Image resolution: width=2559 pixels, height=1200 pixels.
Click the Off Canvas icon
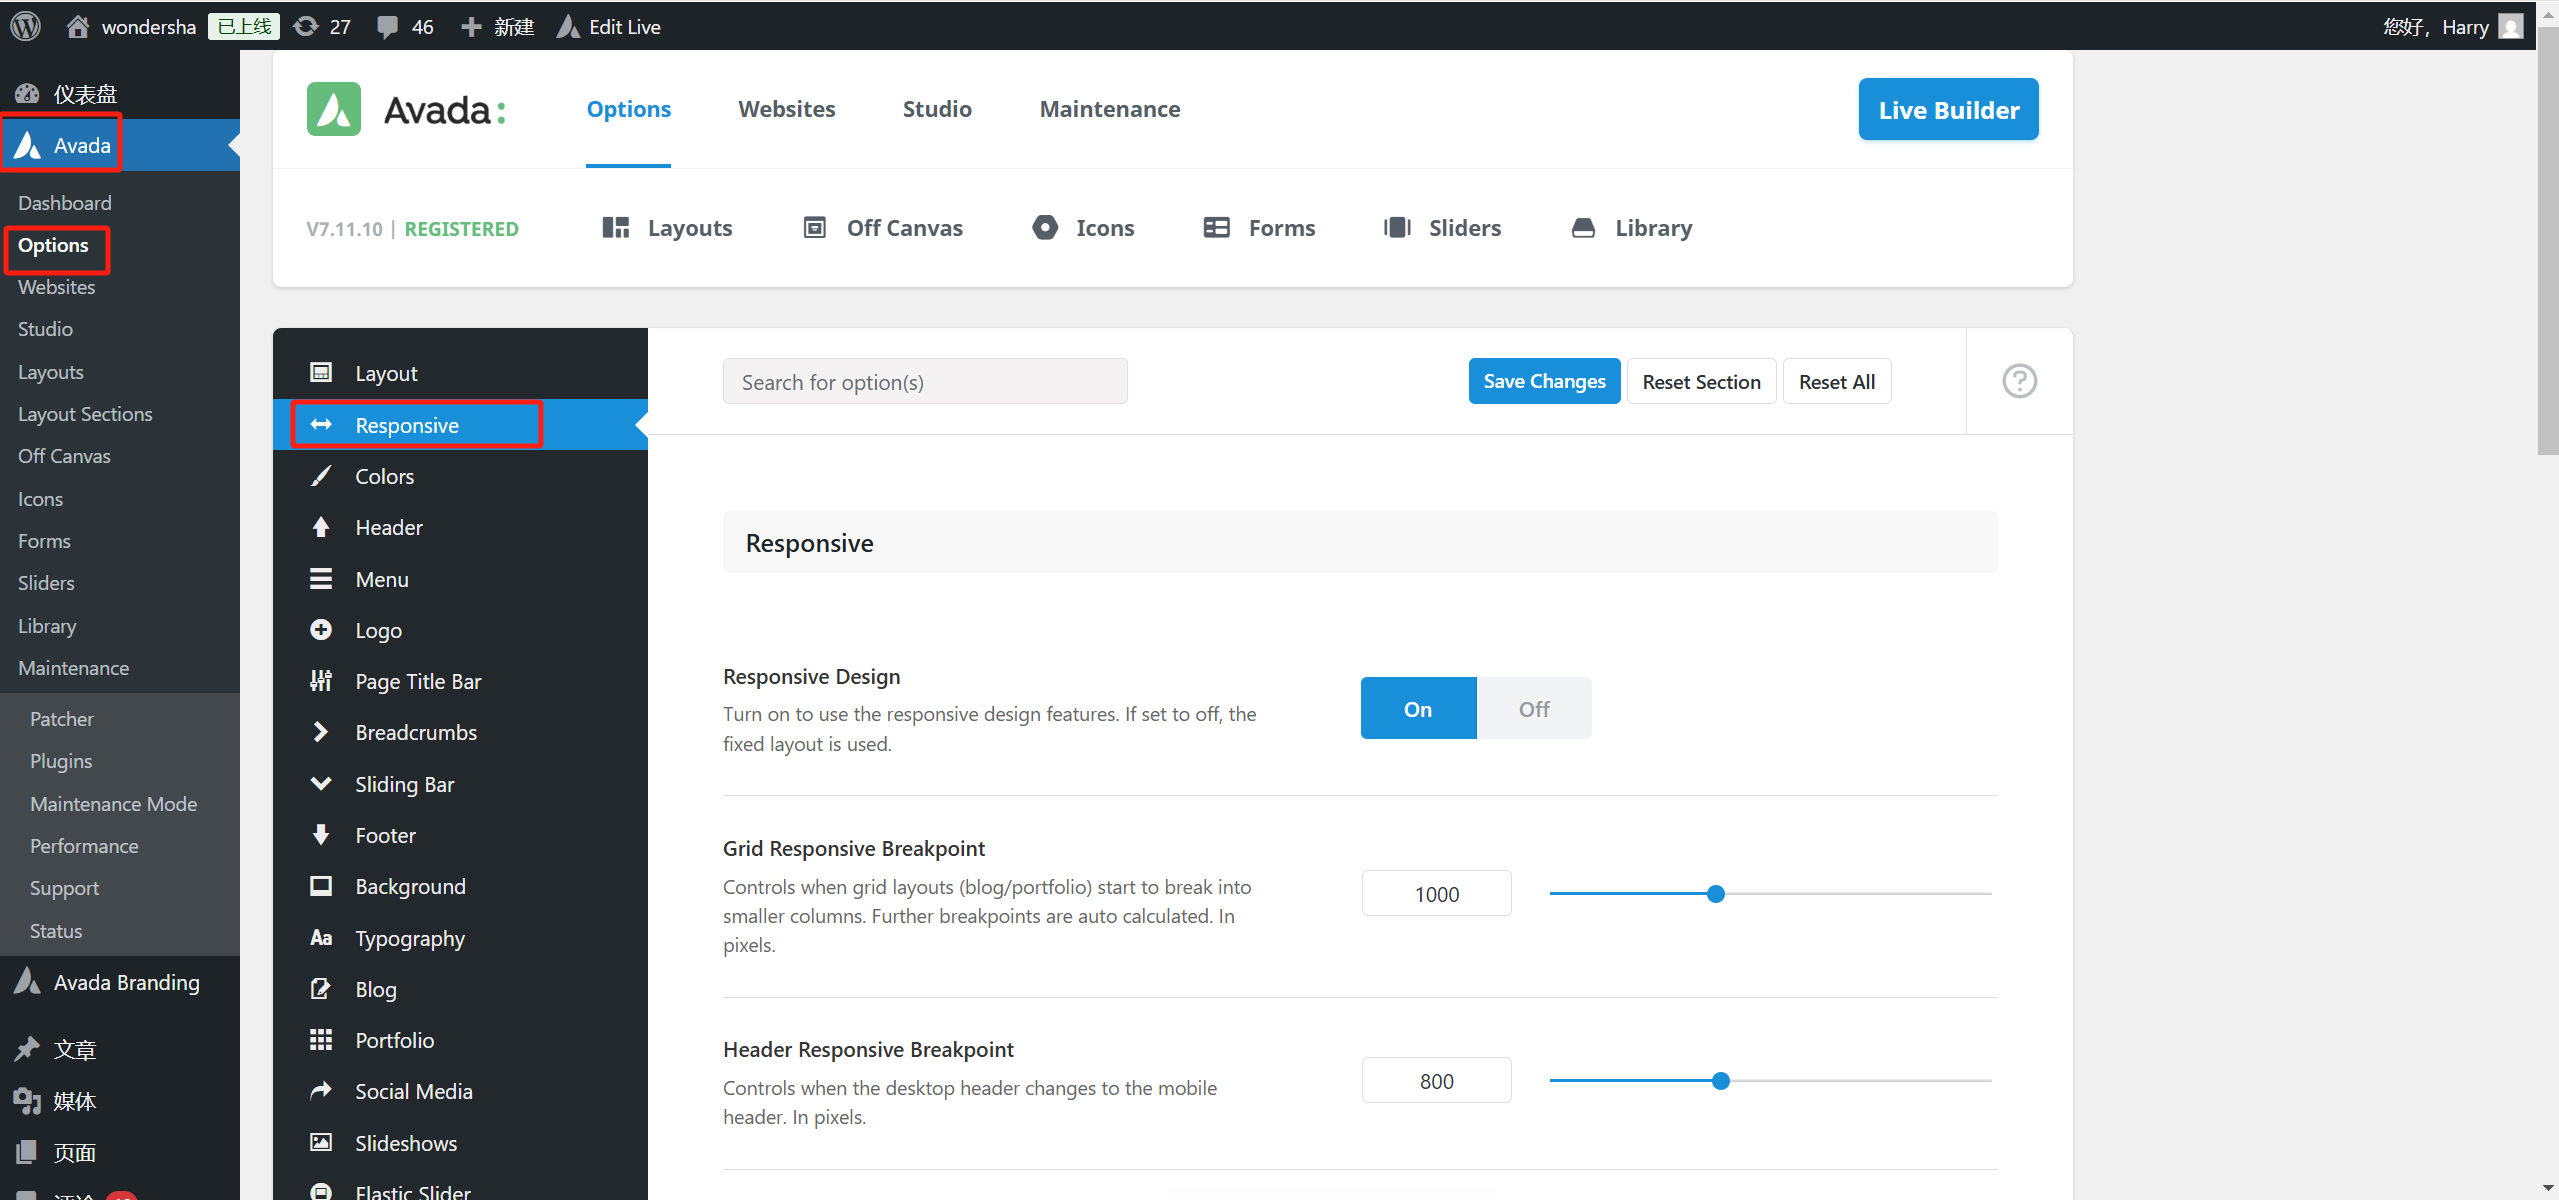[815, 228]
